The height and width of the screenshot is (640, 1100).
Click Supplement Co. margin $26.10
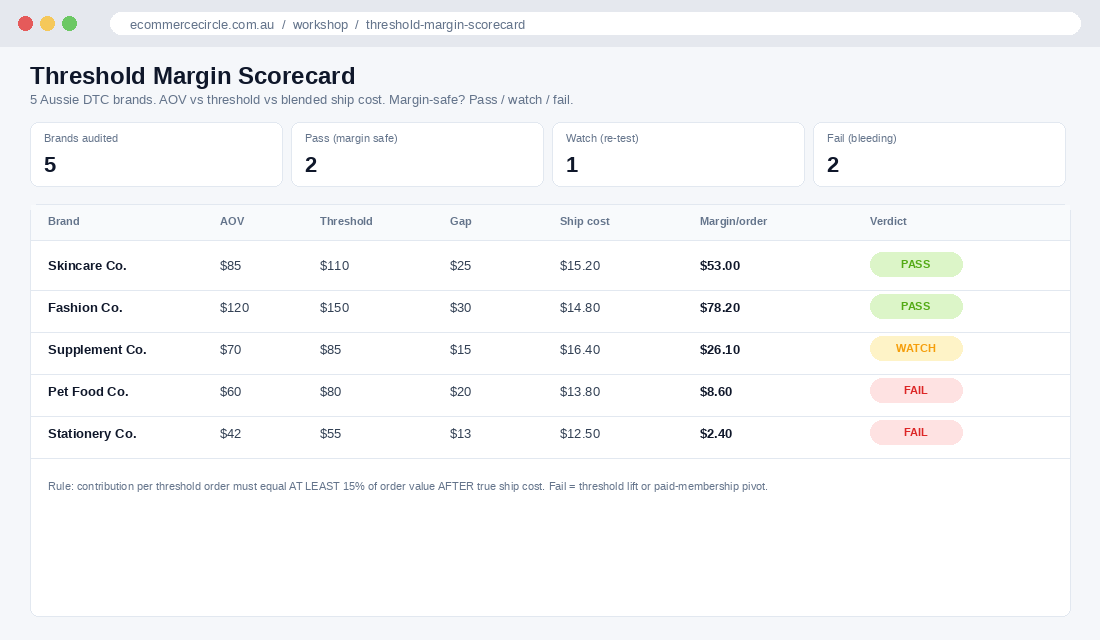click(x=720, y=349)
